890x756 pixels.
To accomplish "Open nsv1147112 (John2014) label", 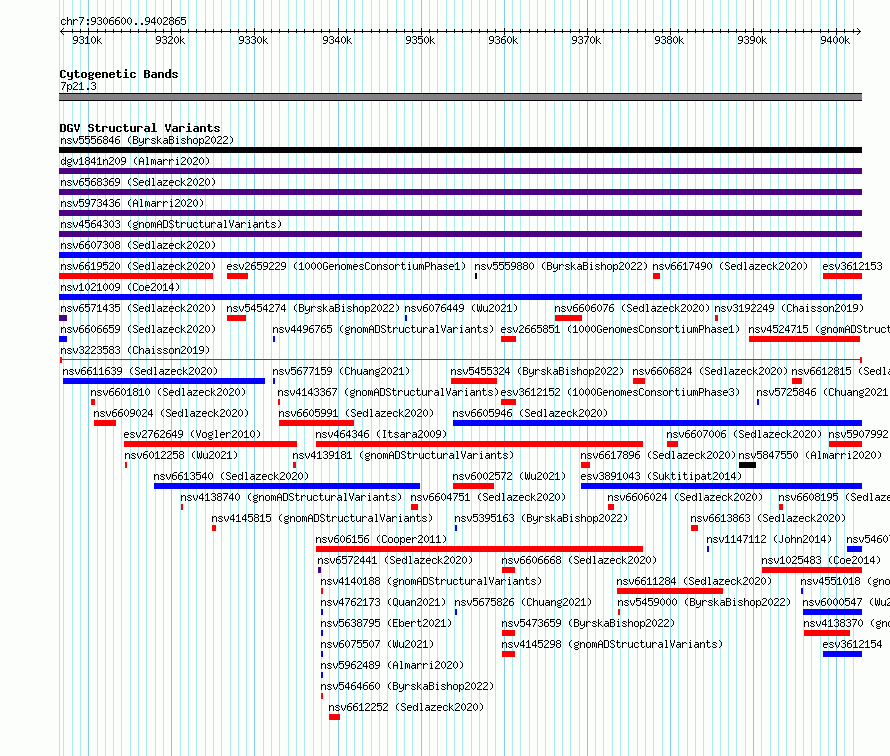I will 769,539.
